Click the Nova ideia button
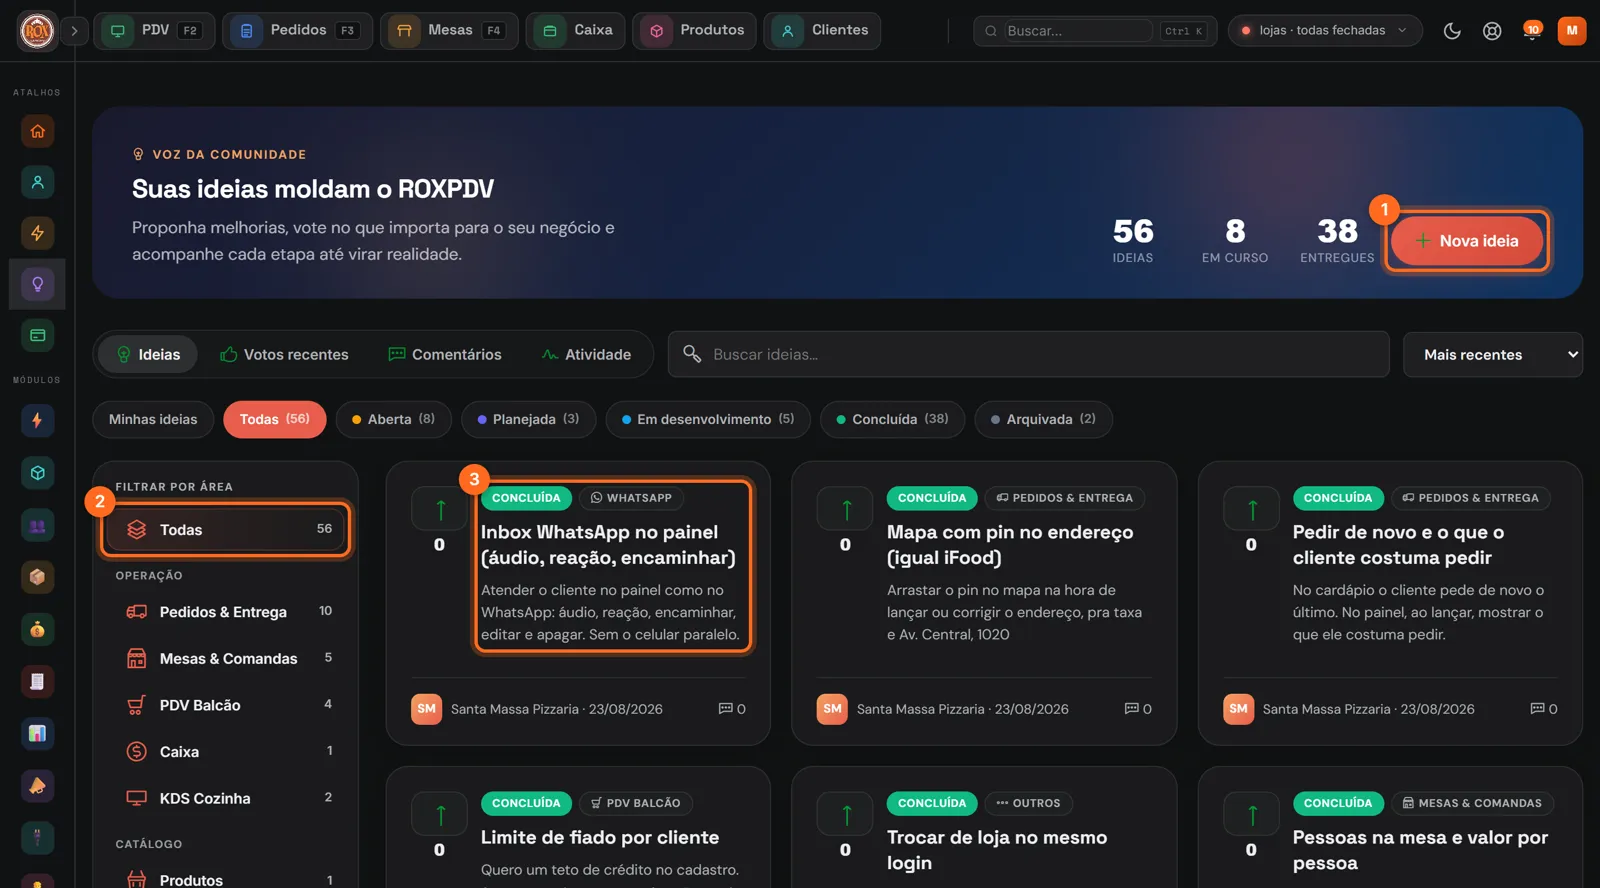The image size is (1600, 888). pos(1467,241)
